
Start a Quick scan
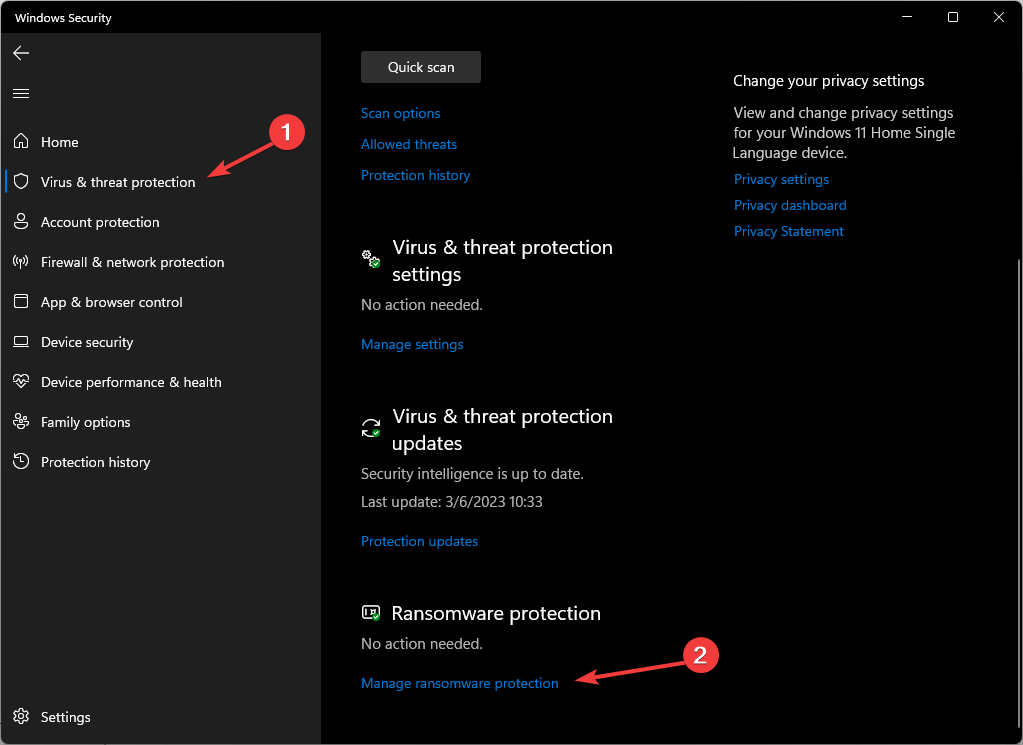pyautogui.click(x=420, y=66)
